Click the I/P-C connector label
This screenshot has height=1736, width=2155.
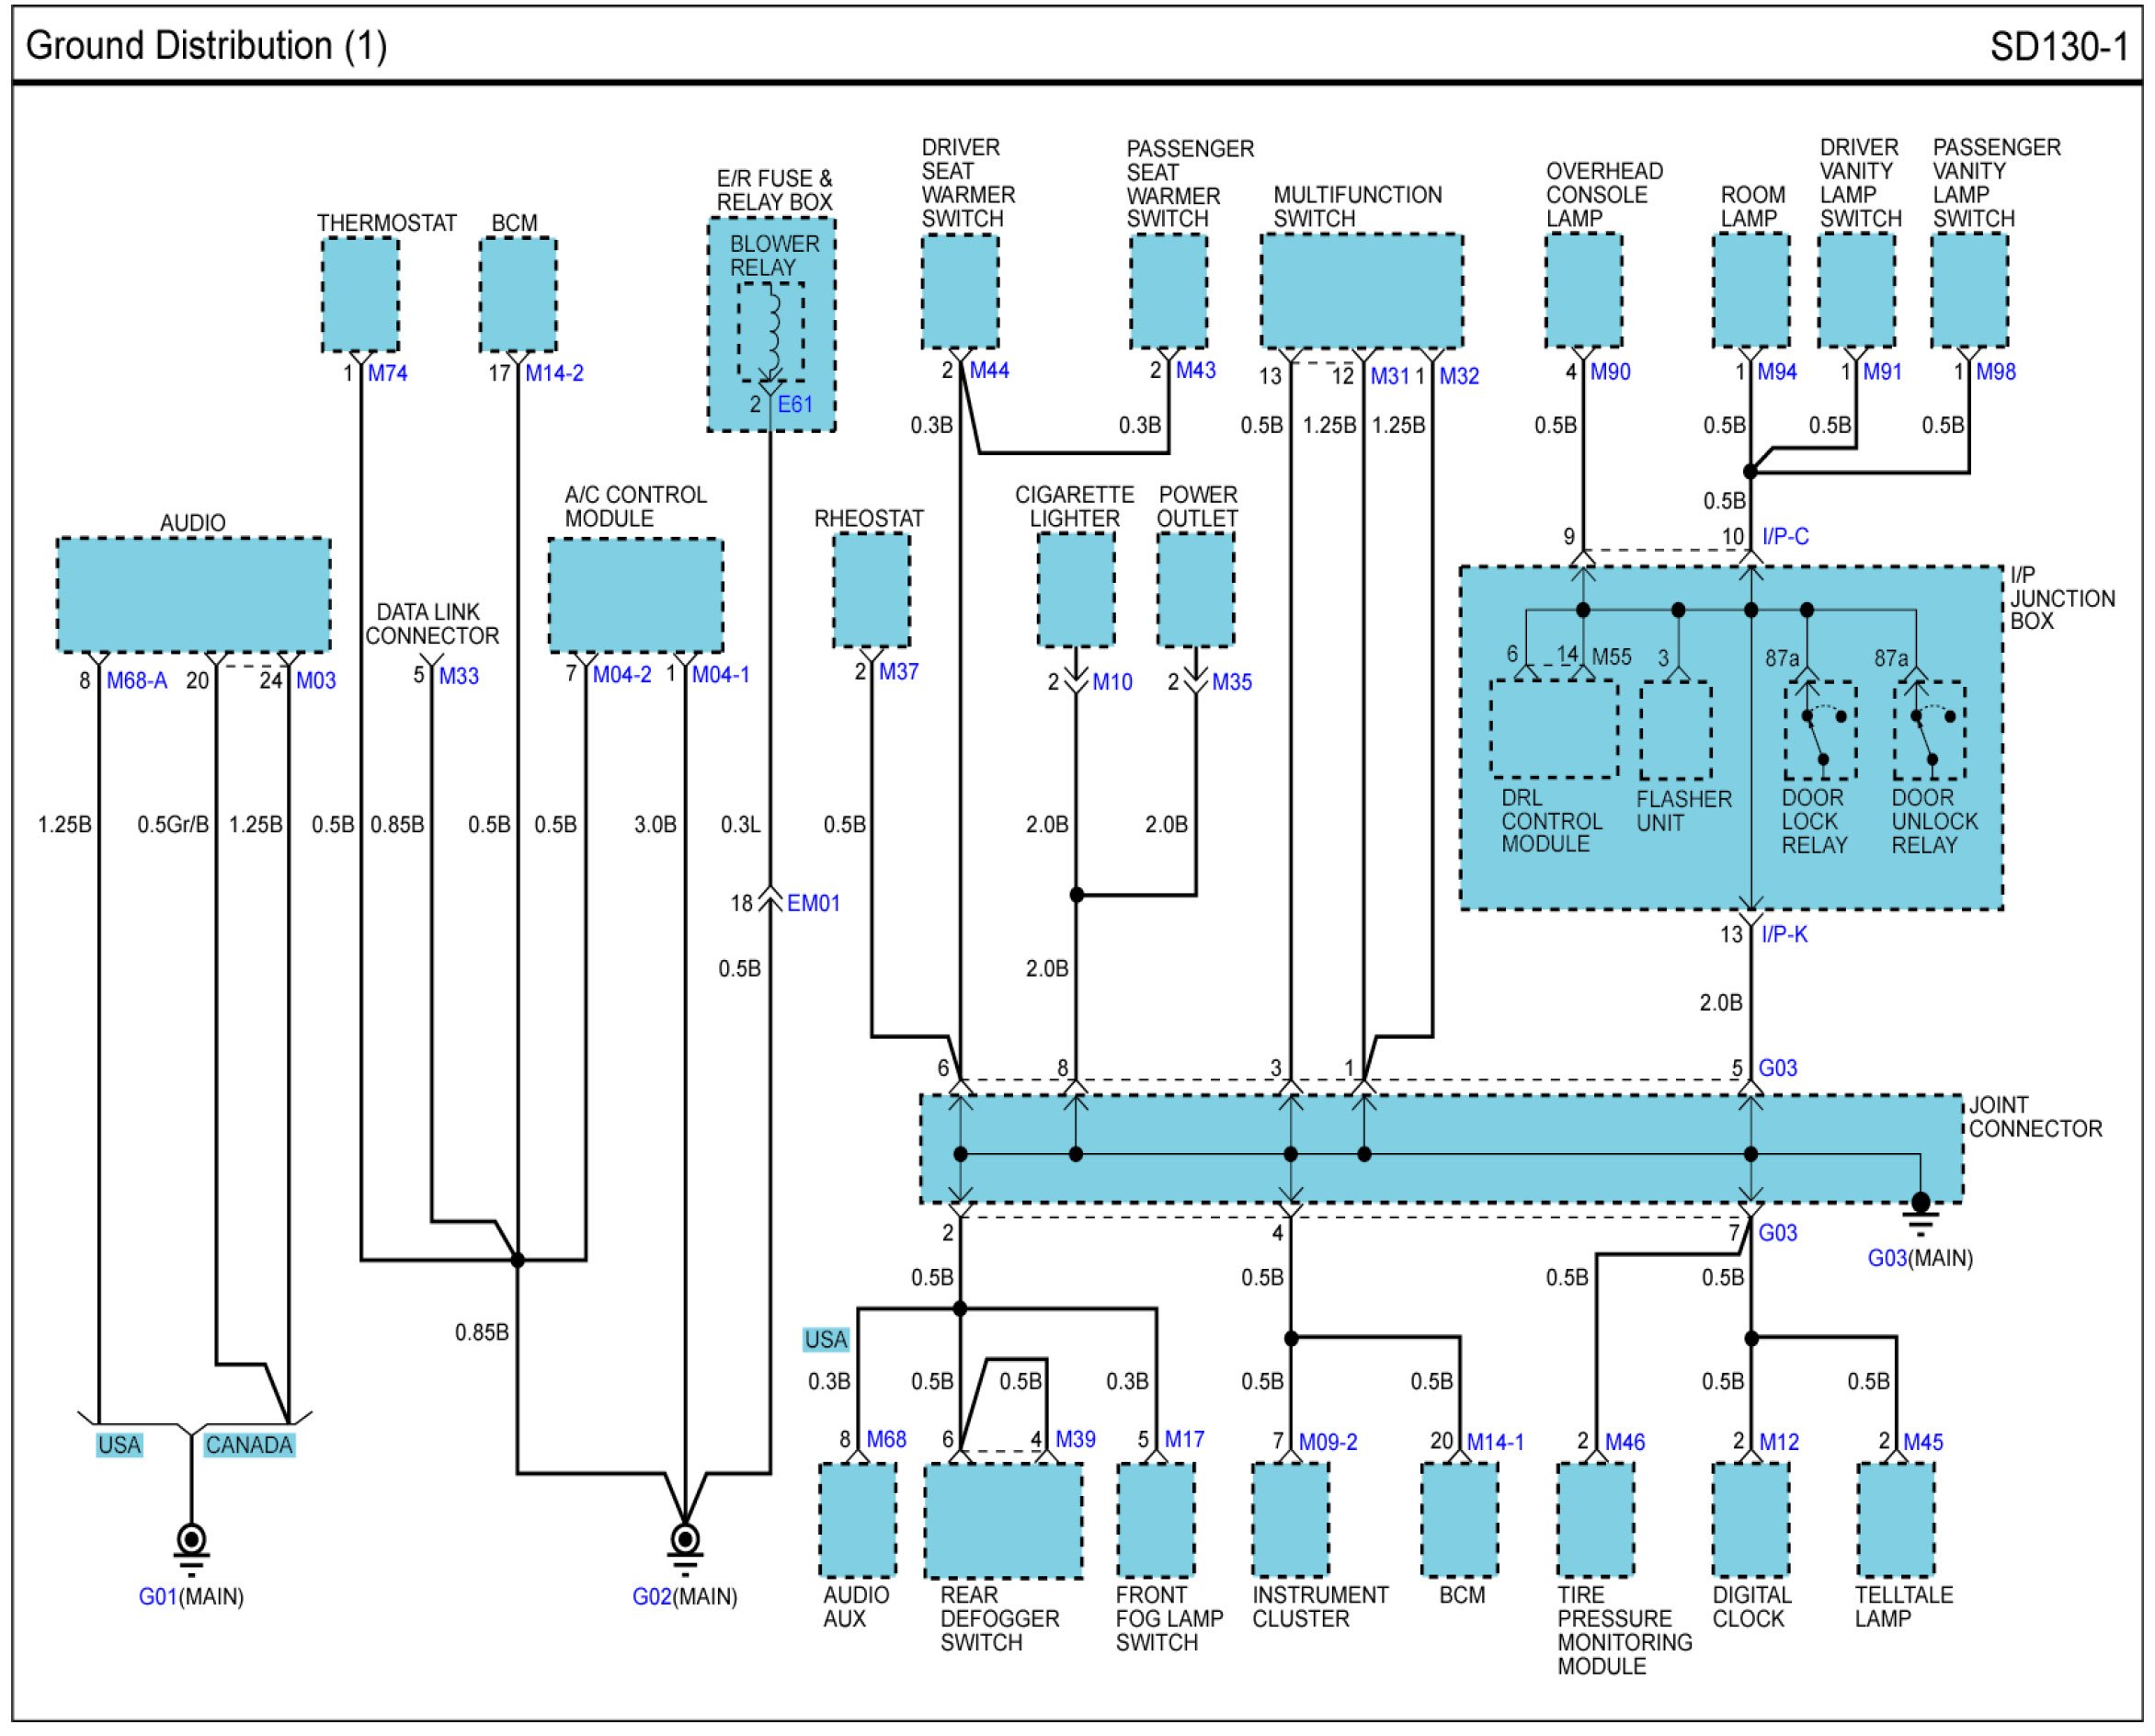(1785, 537)
